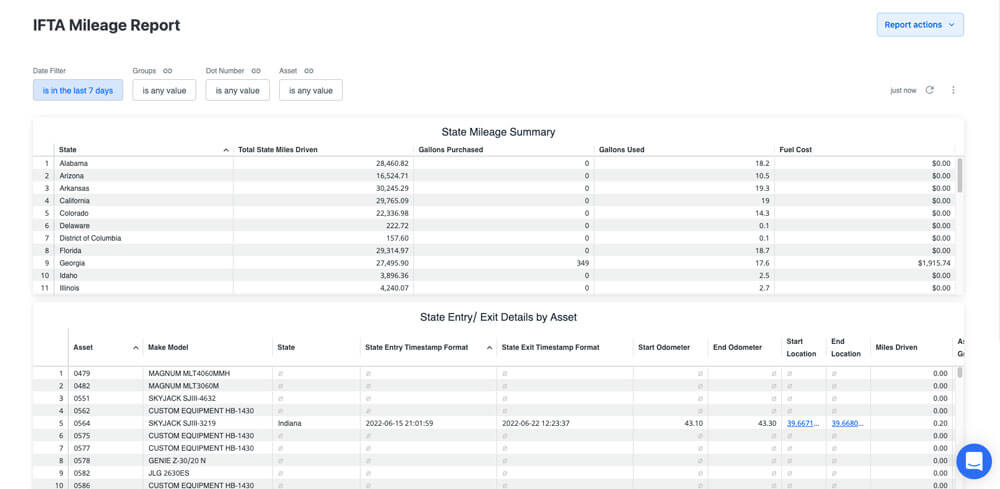Open the Report actions dropdown

920,25
